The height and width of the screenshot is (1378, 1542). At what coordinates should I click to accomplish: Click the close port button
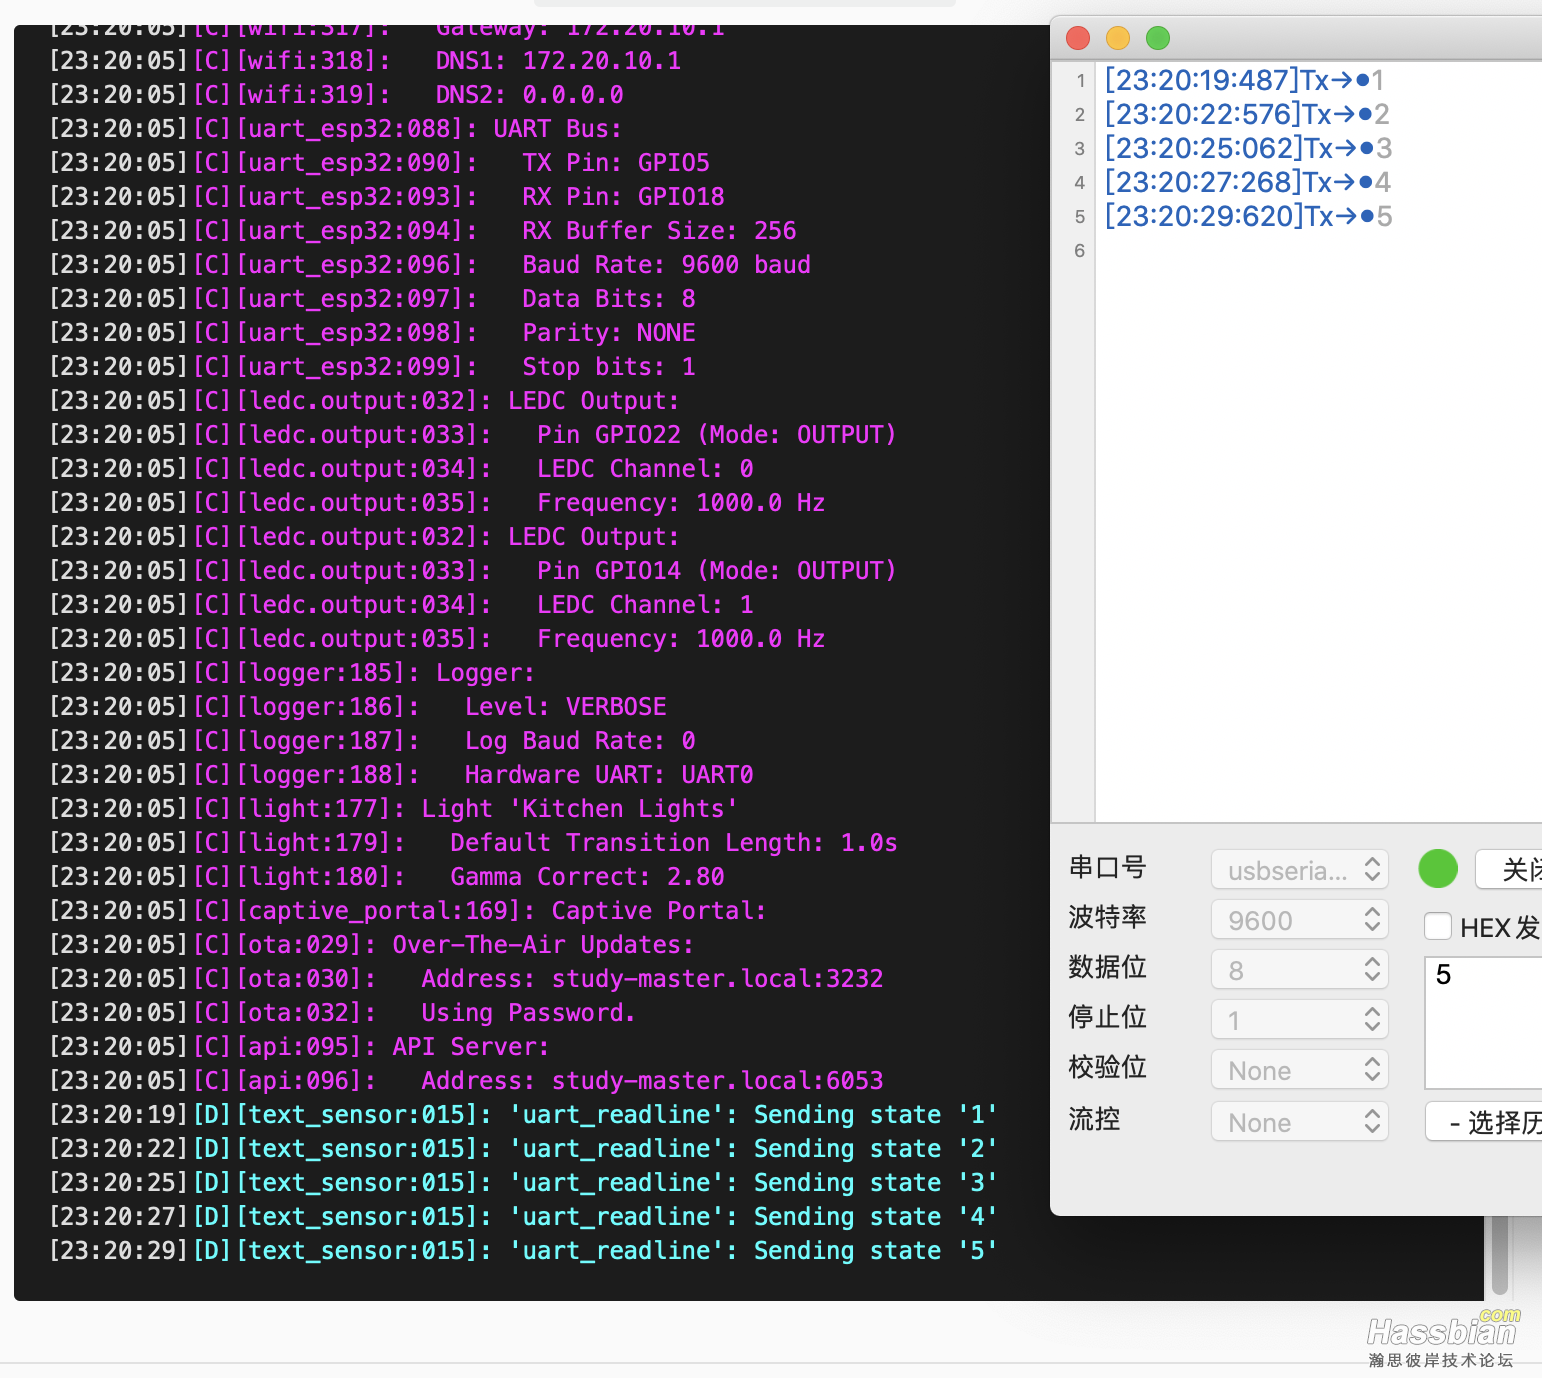pos(1509,869)
